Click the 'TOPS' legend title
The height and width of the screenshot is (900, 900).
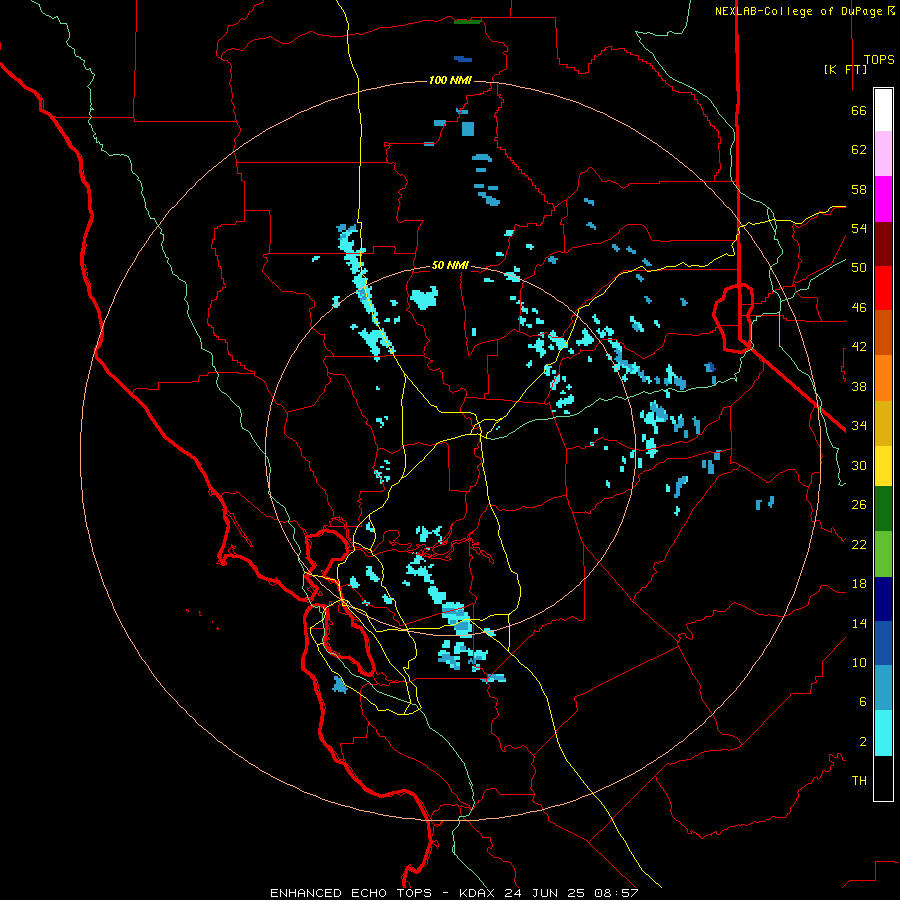click(x=879, y=60)
